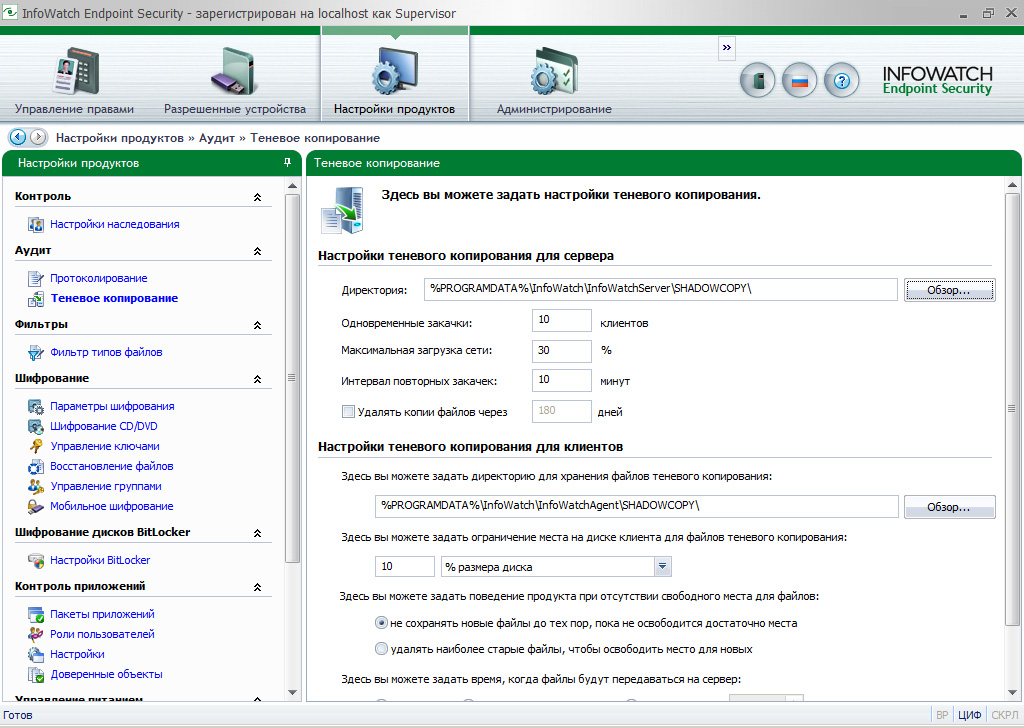Open help via the question mark button
The image size is (1024, 728).
pyautogui.click(x=842, y=81)
